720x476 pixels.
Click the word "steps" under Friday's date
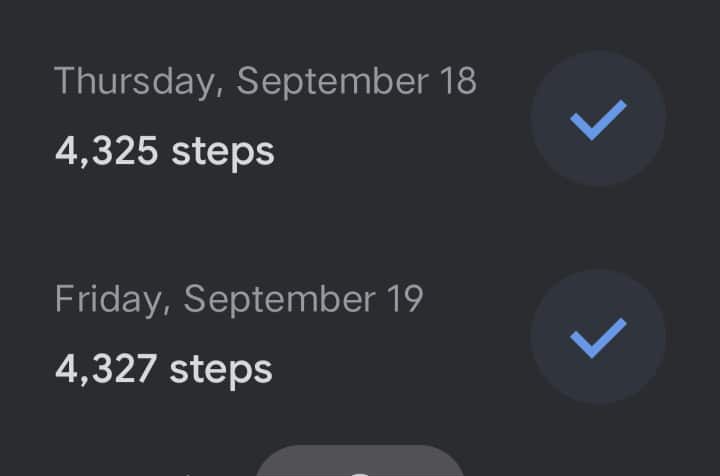click(221, 369)
